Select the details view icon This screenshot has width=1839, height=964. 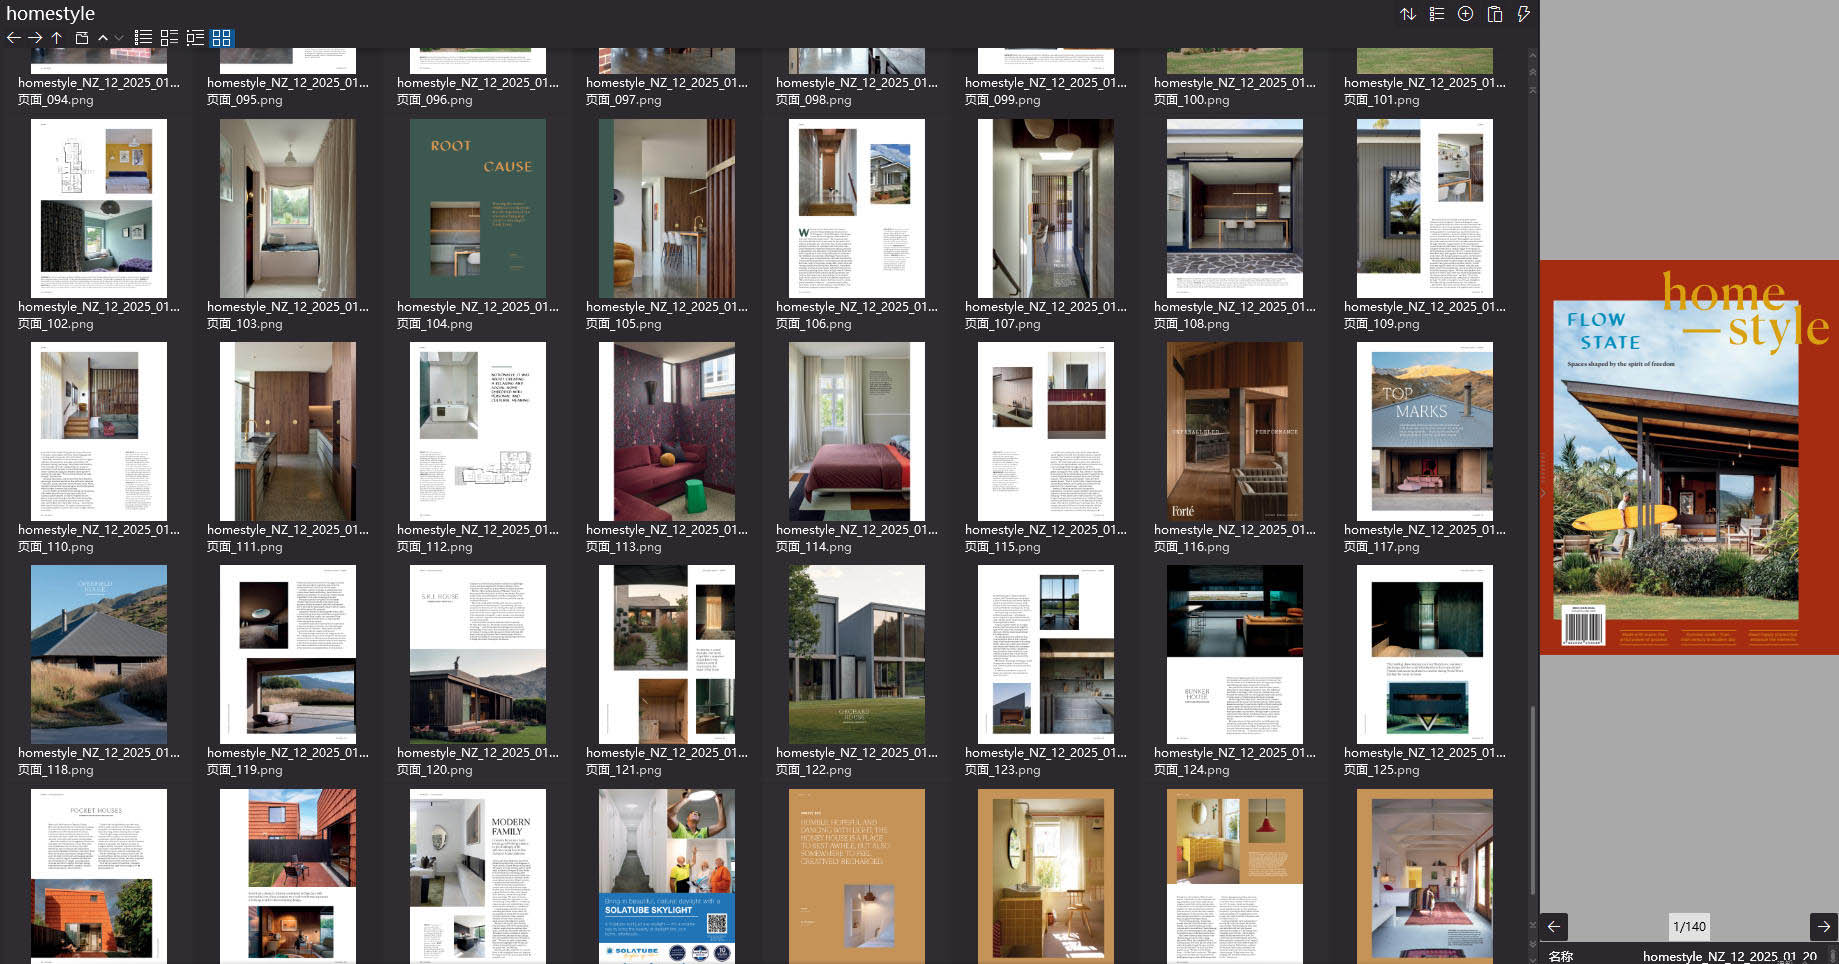pos(168,37)
